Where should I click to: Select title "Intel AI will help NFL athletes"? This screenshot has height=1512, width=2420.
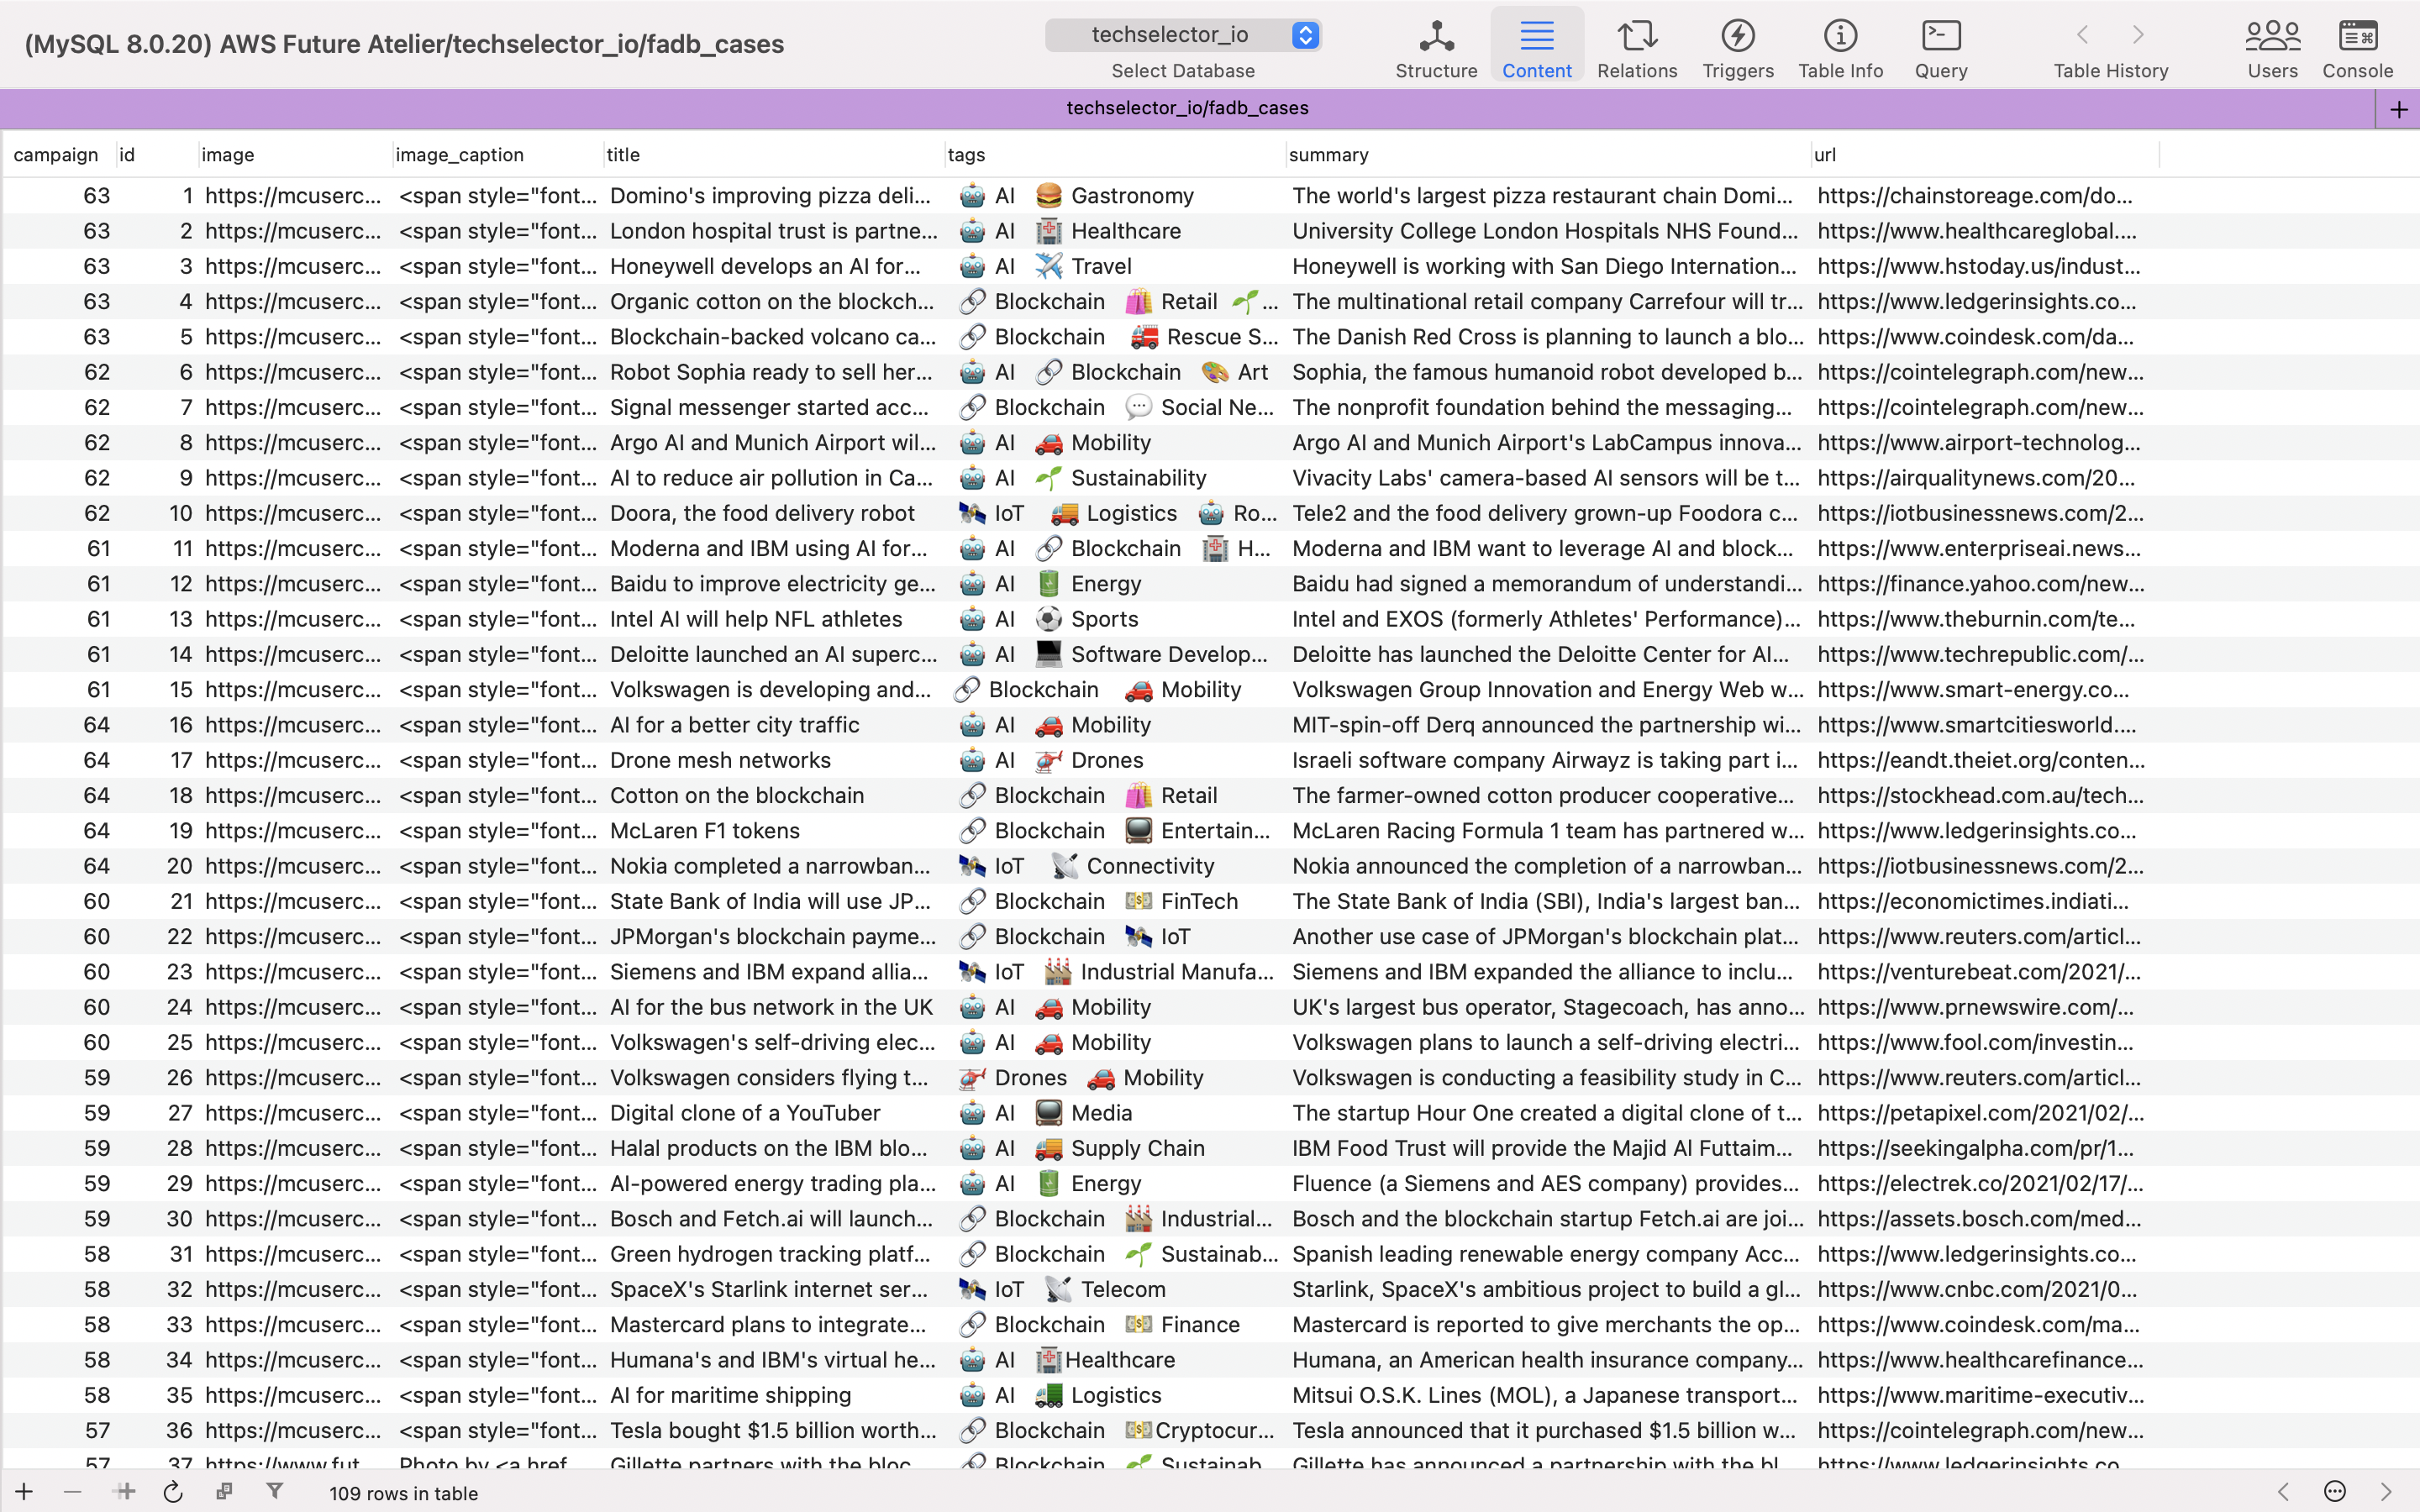click(774, 620)
